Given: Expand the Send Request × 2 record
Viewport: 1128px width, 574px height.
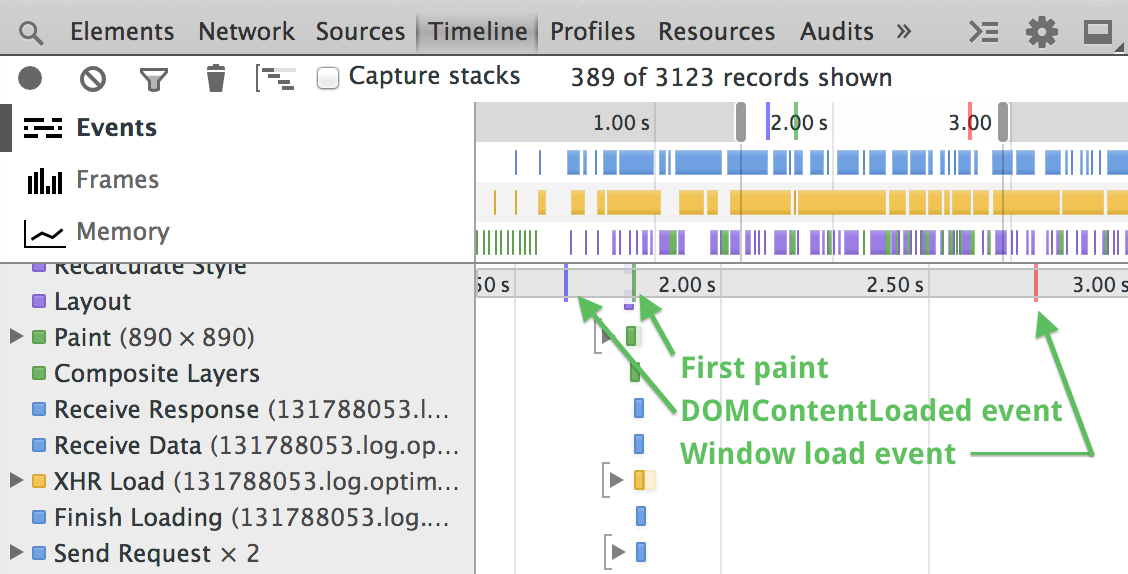Looking at the screenshot, I should coord(16,553).
